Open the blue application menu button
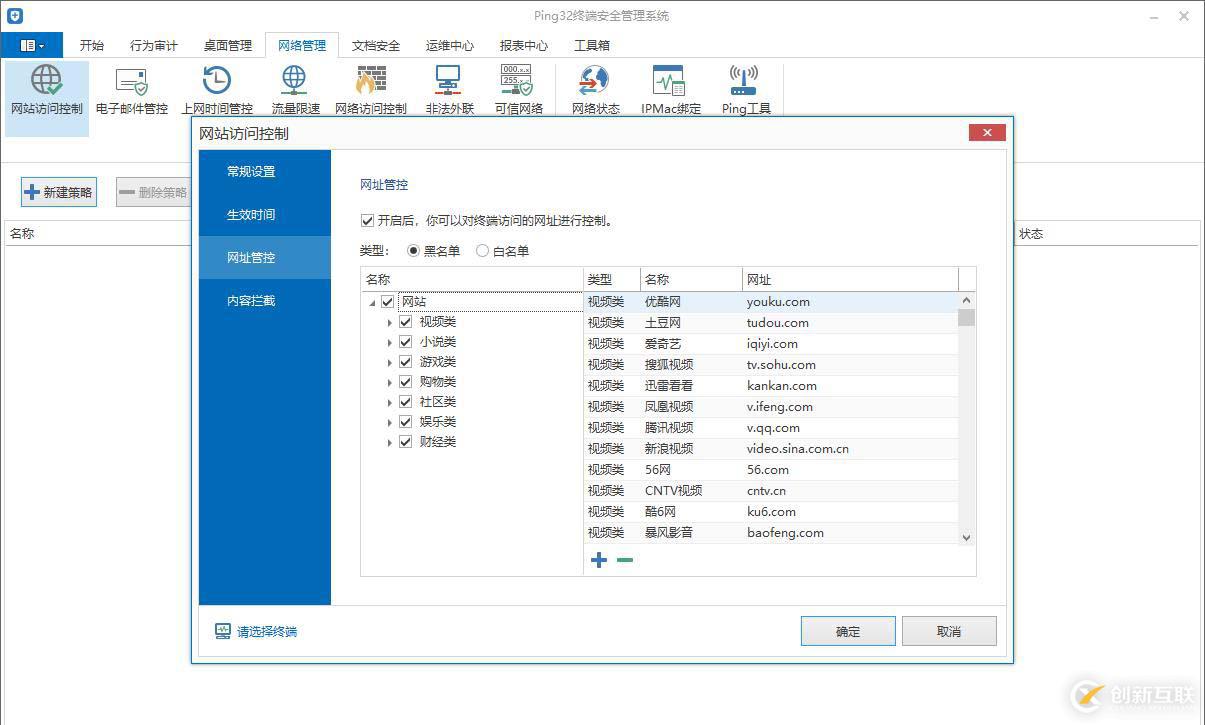Screen dimensions: 1205x725 tap(32, 45)
